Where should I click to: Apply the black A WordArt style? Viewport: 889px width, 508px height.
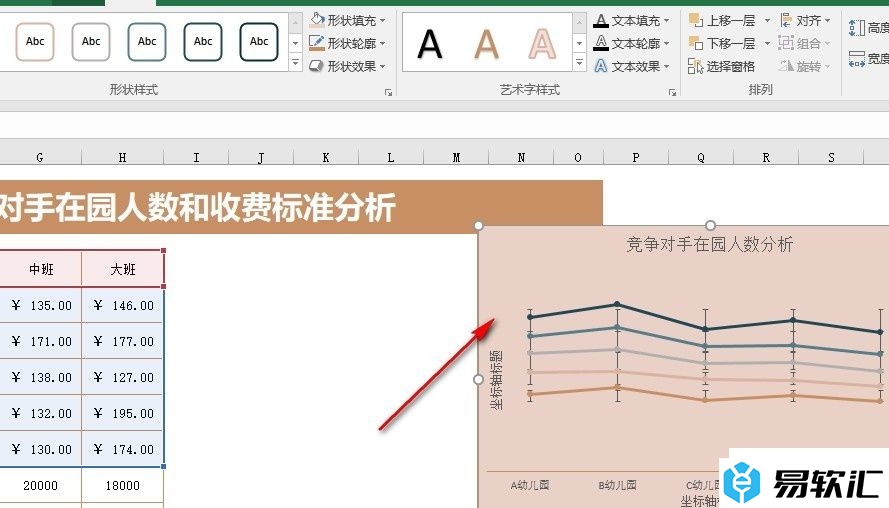point(429,44)
